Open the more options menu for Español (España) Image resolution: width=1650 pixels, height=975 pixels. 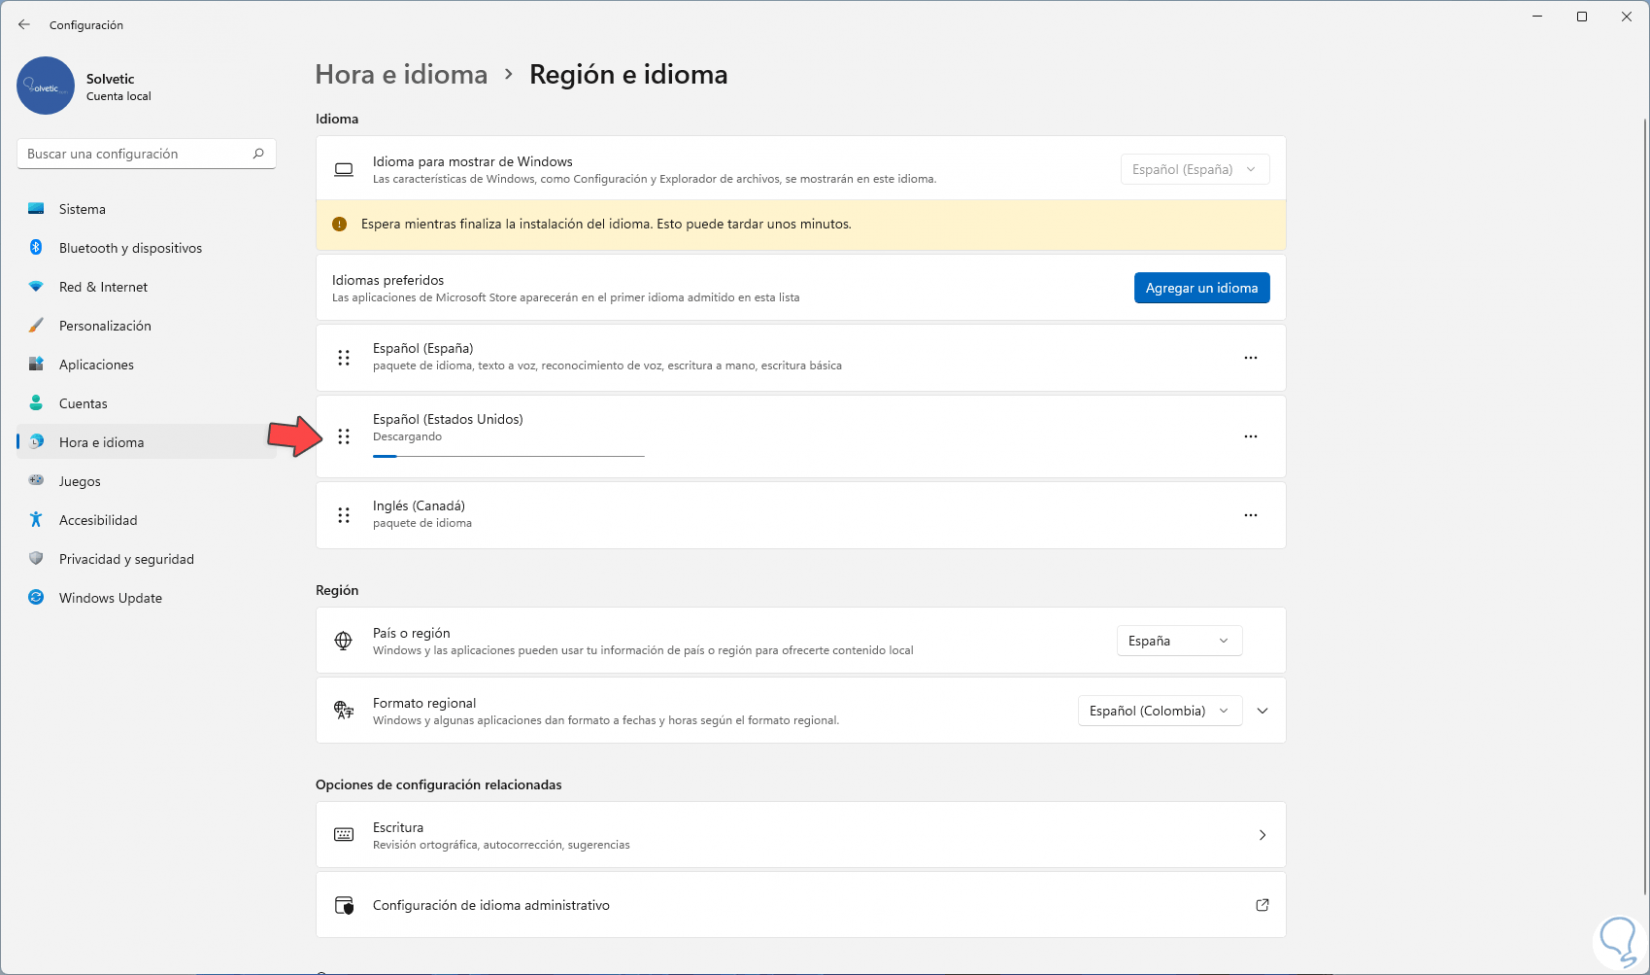[x=1250, y=358]
